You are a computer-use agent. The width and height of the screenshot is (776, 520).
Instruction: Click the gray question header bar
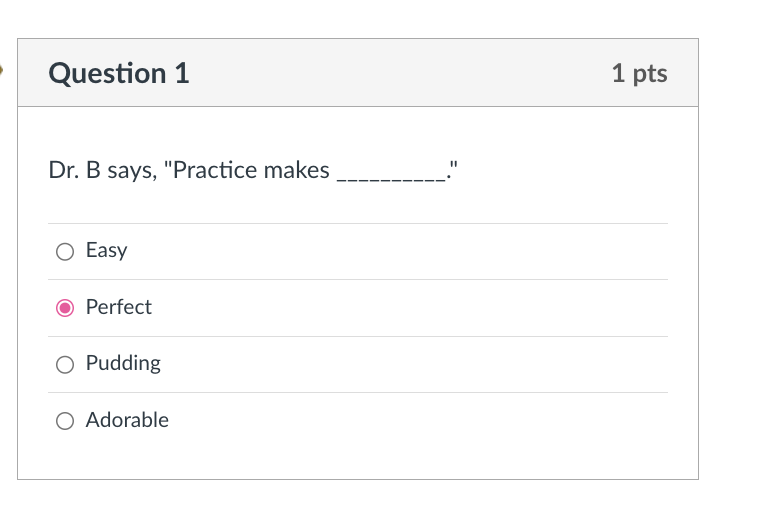(x=358, y=73)
